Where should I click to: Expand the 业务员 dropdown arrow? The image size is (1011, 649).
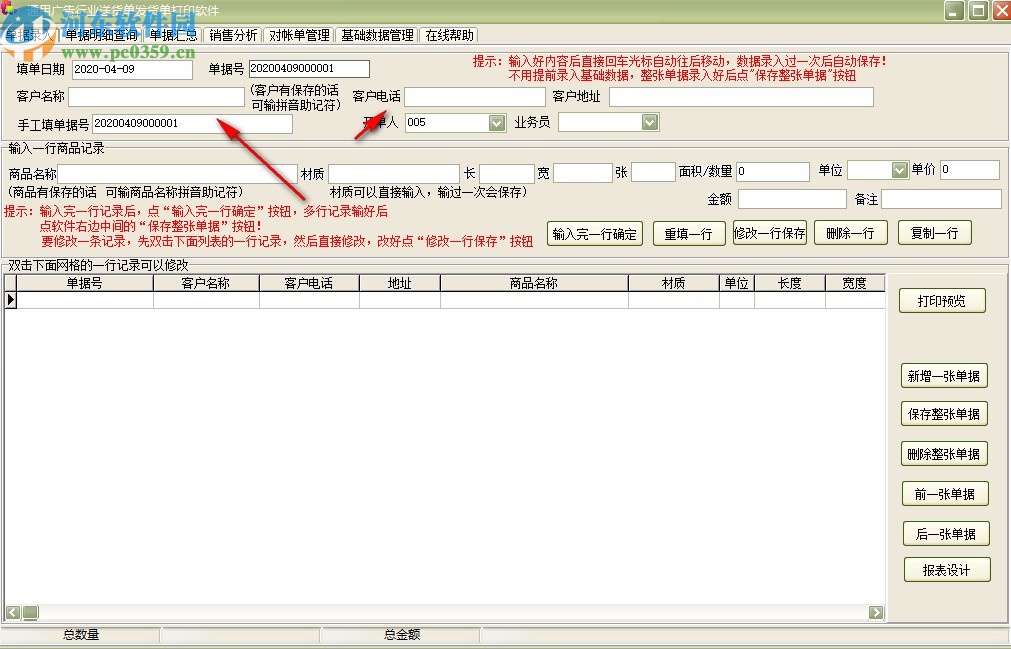click(x=650, y=122)
